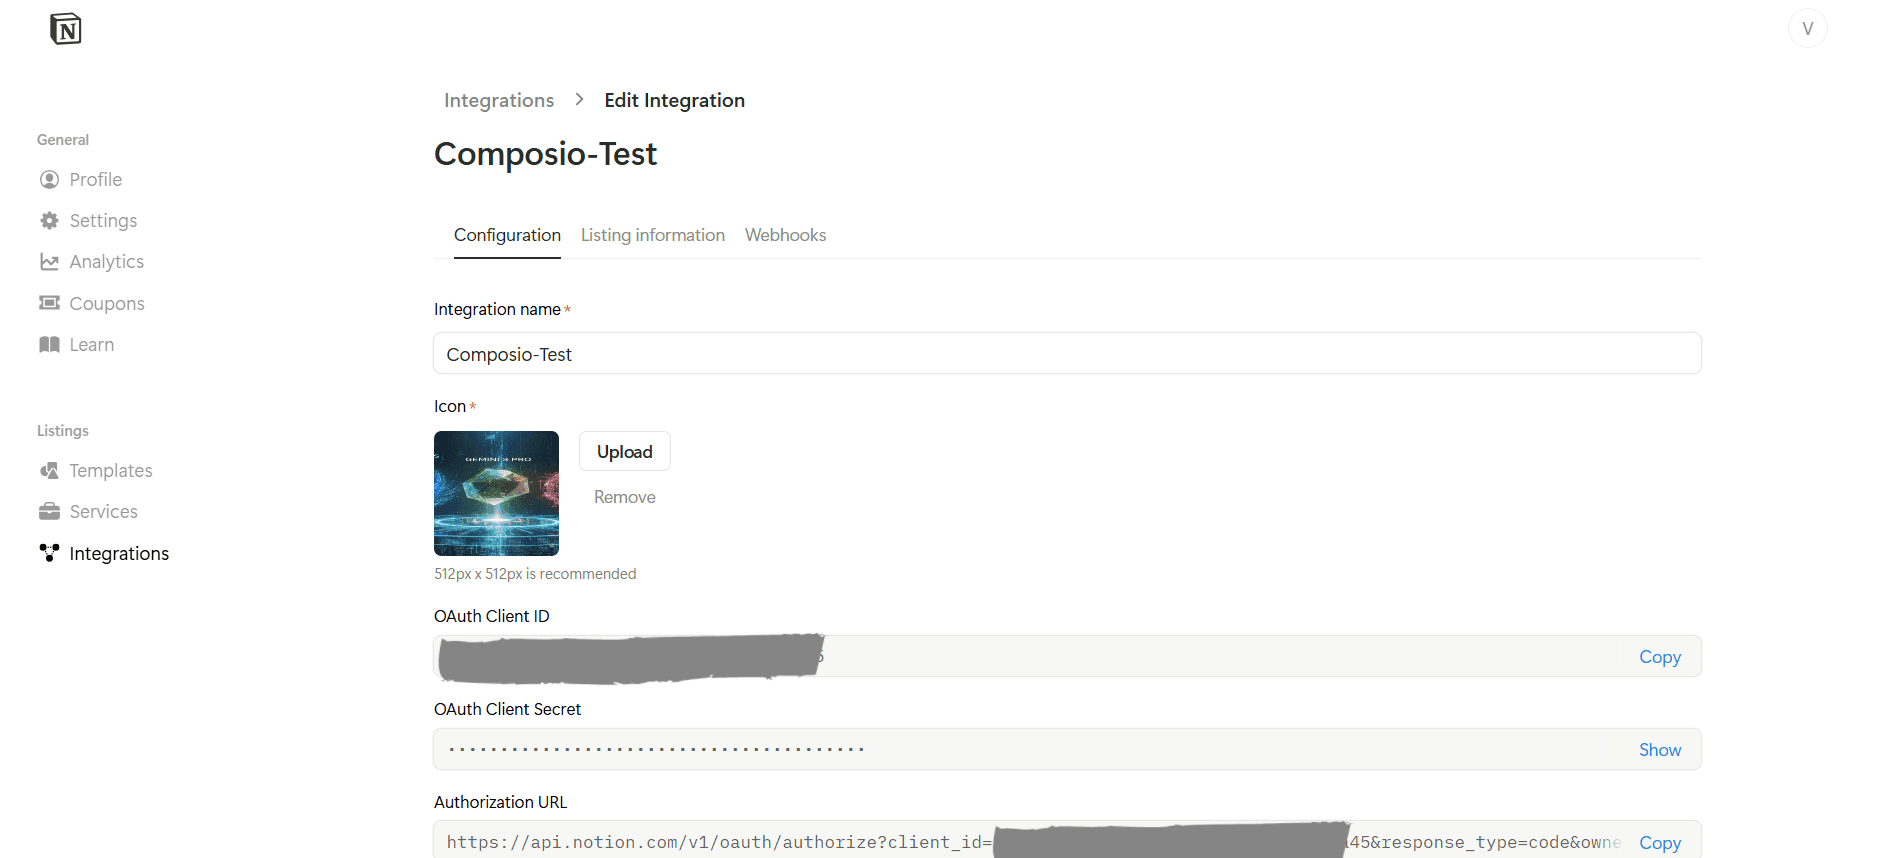Click the Composio-Test page heading
The height and width of the screenshot is (858, 1881).
click(545, 154)
